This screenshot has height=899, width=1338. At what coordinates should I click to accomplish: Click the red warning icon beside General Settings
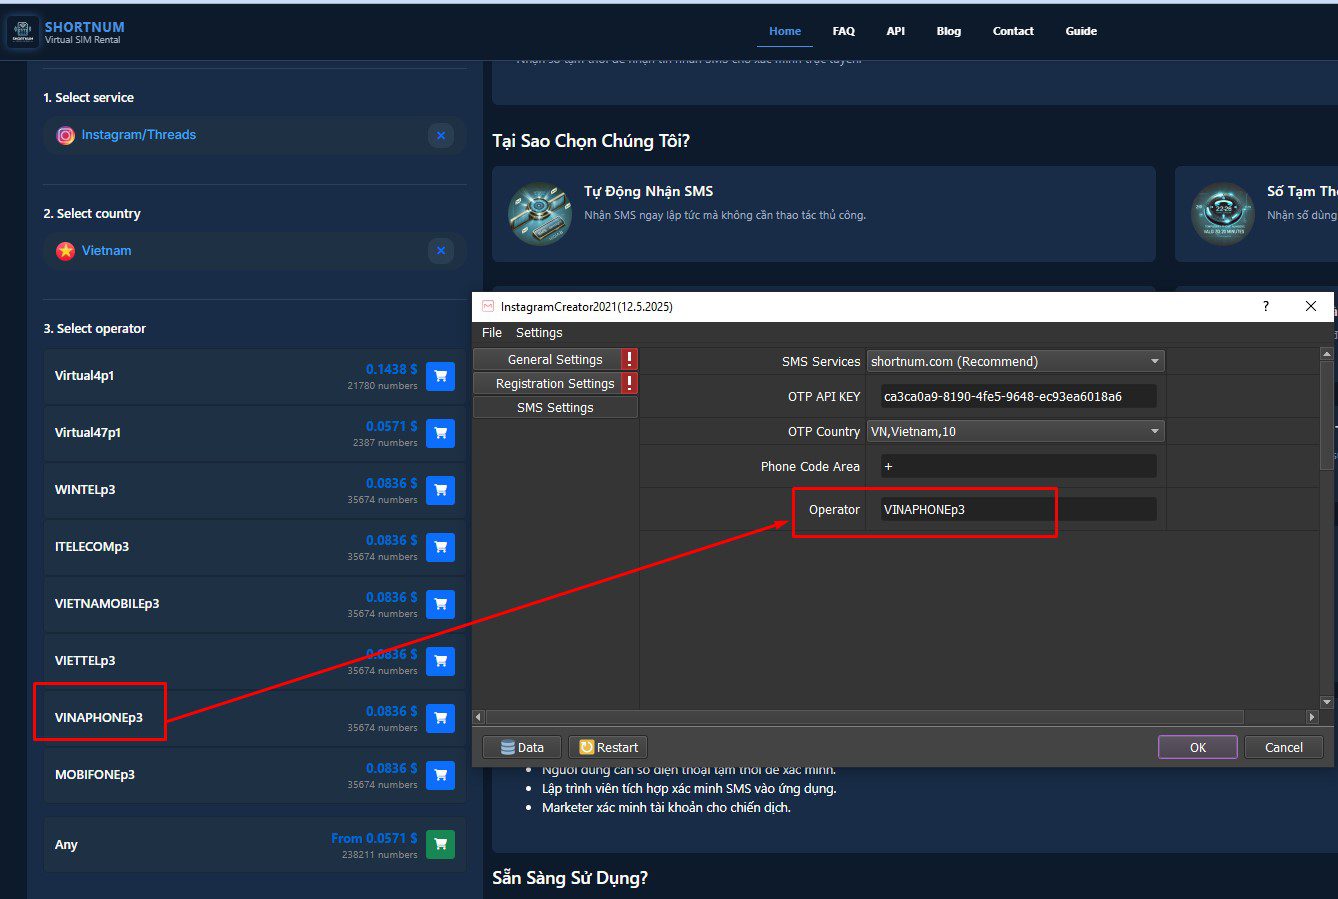tap(629, 359)
